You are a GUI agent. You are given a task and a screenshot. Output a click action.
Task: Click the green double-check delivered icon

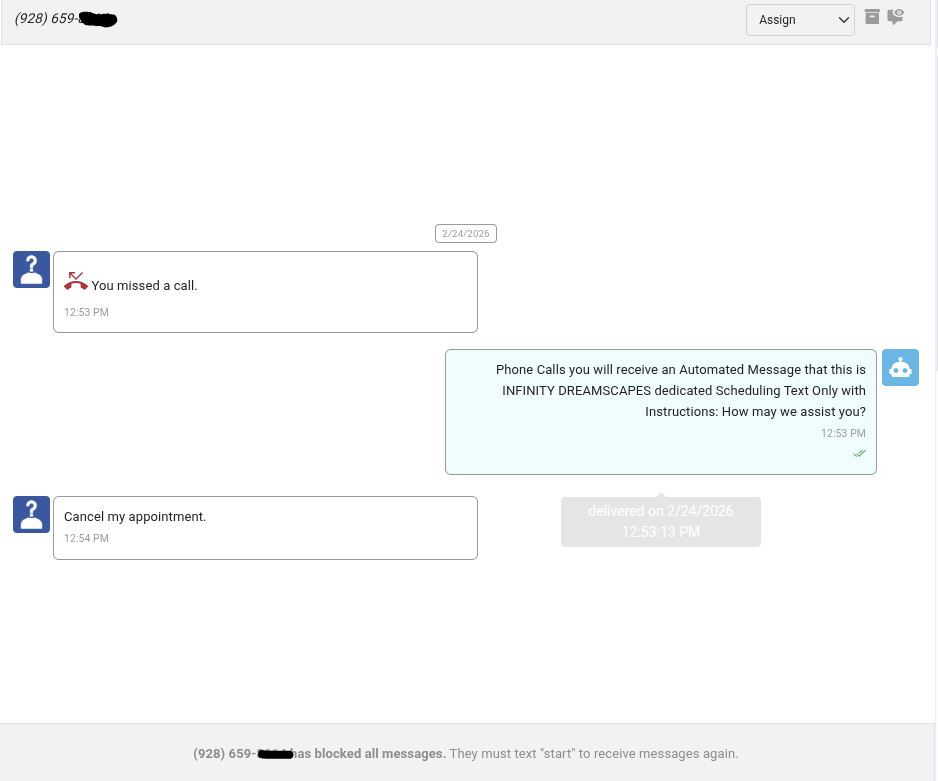click(x=859, y=454)
